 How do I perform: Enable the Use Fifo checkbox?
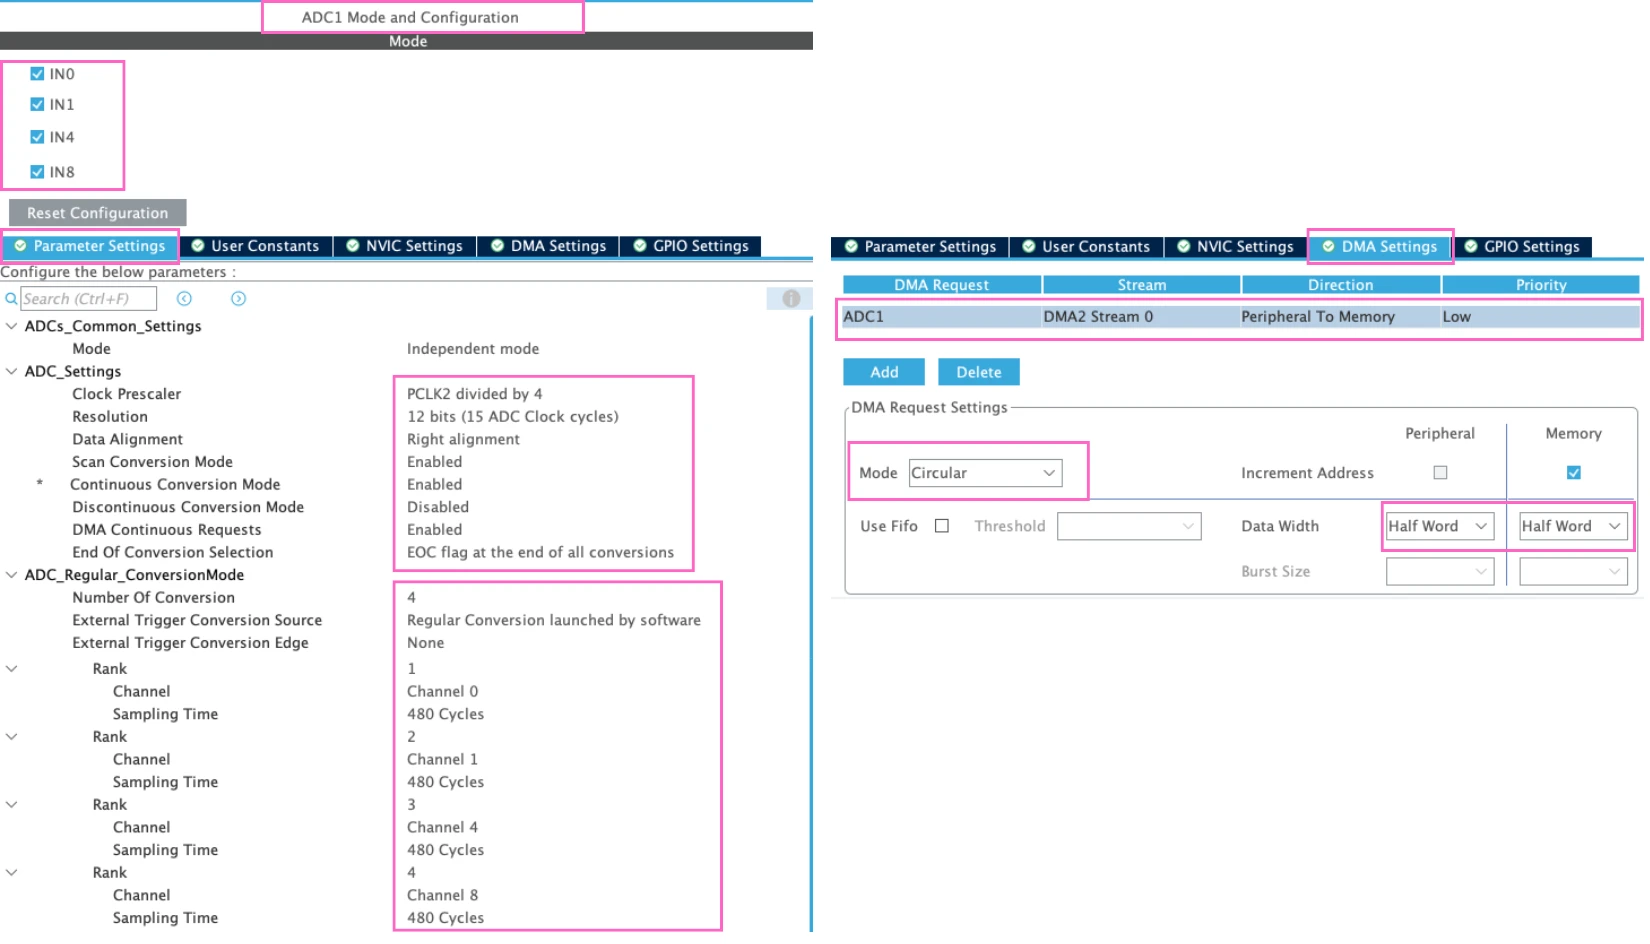point(941,525)
